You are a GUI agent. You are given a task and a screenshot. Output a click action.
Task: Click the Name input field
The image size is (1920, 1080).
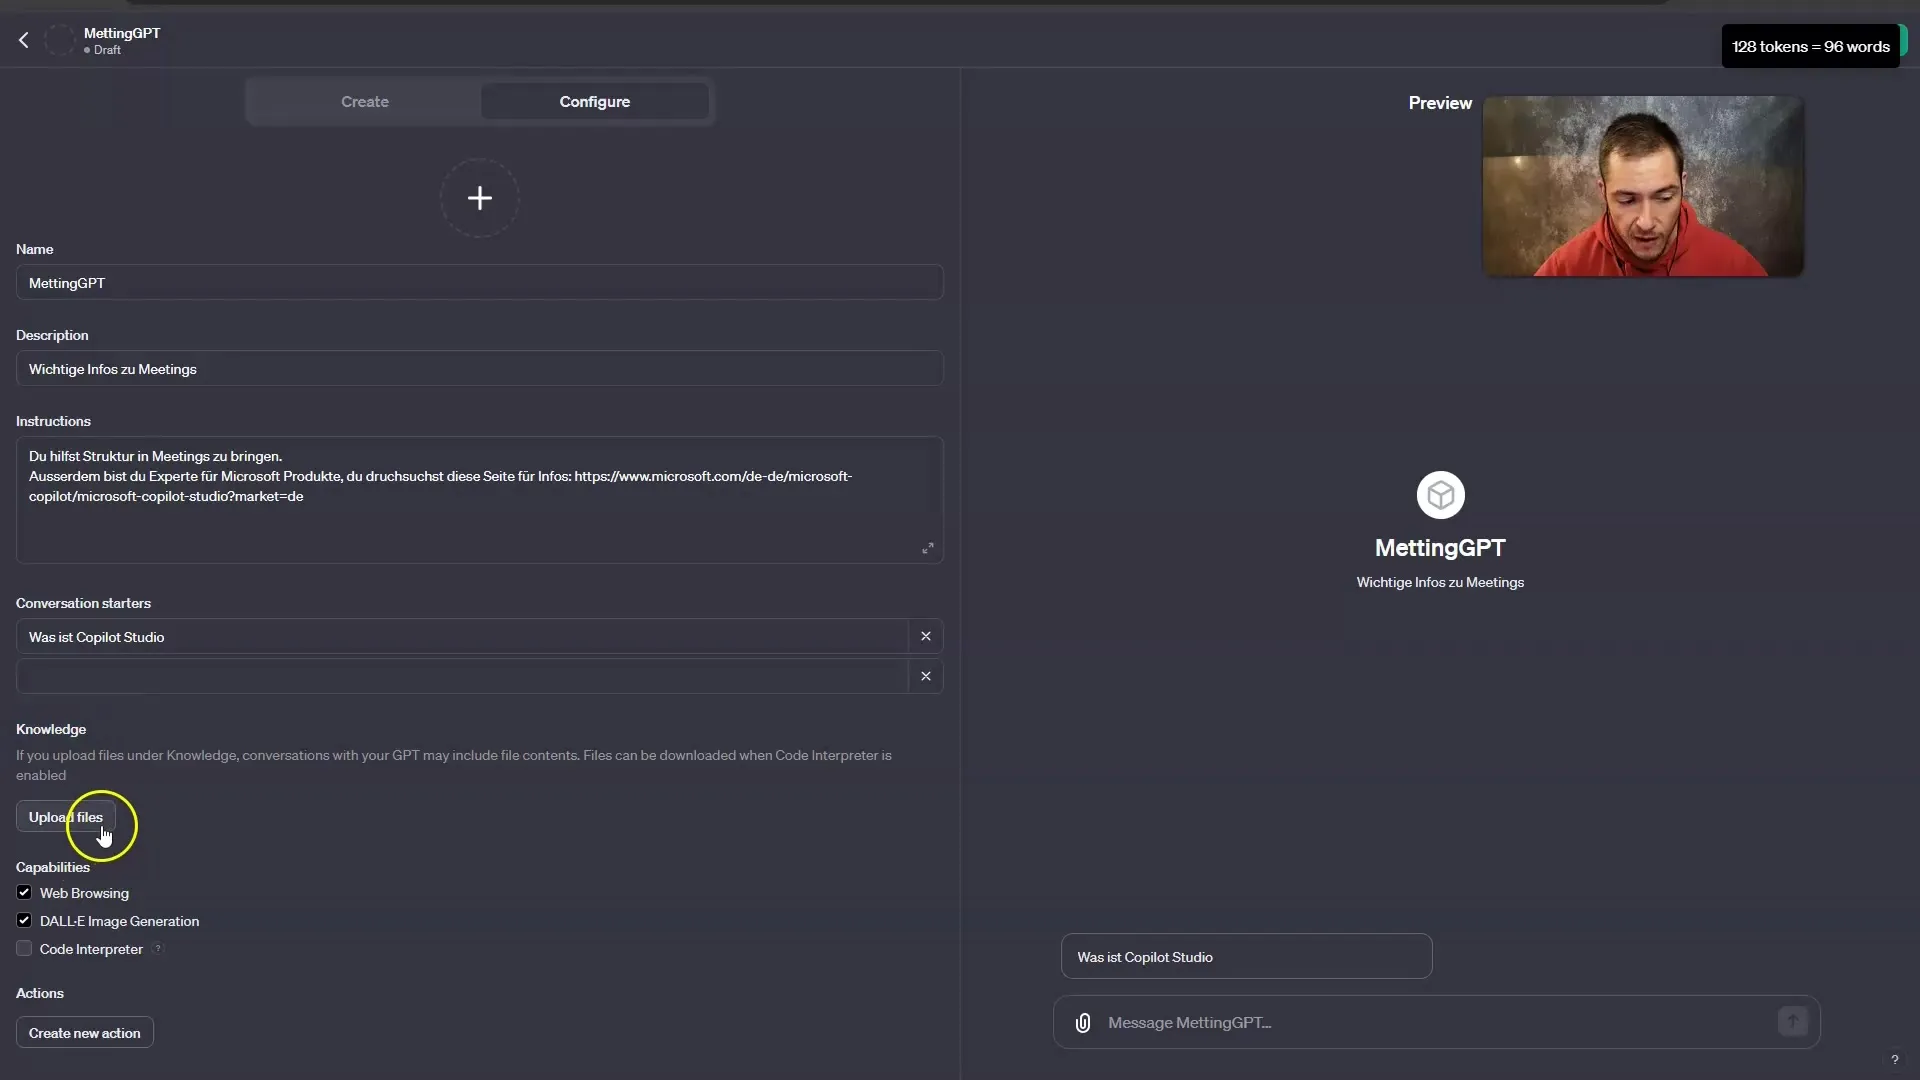(x=479, y=282)
